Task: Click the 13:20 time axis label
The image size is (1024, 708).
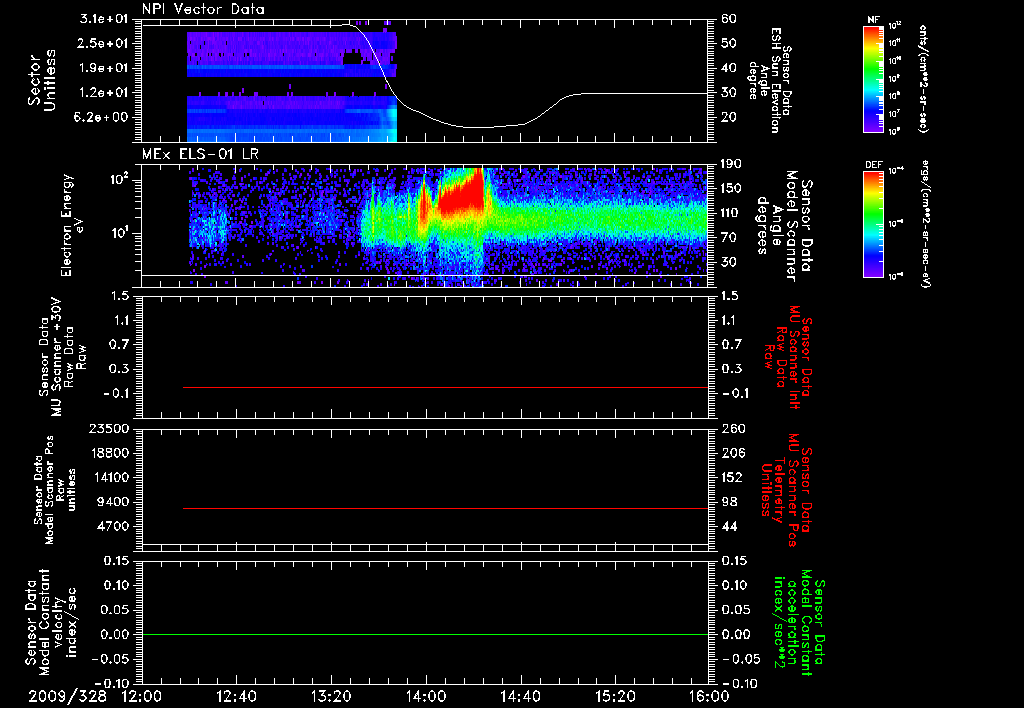Action: click(331, 696)
